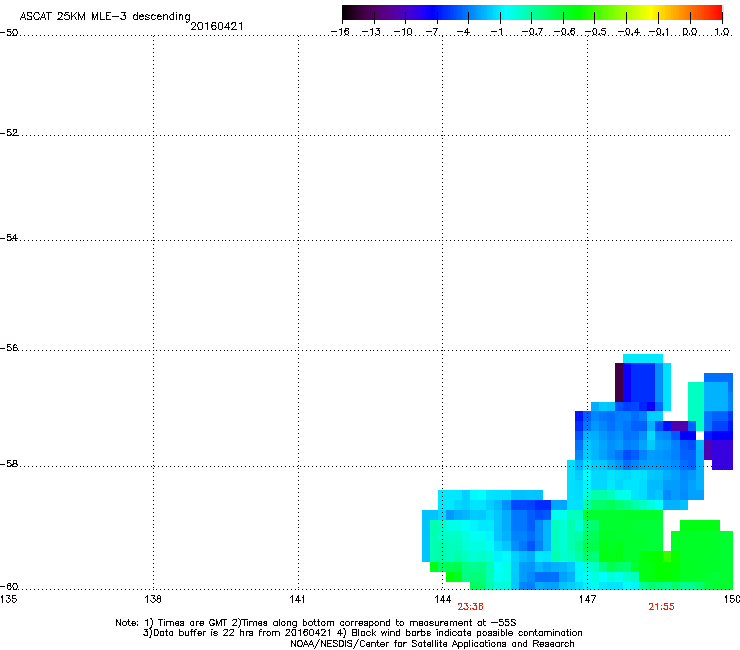Image resolution: width=740 pixels, height=650 pixels.
Task: Click the "-60" latitude axis label
Action: click(x=9, y=587)
